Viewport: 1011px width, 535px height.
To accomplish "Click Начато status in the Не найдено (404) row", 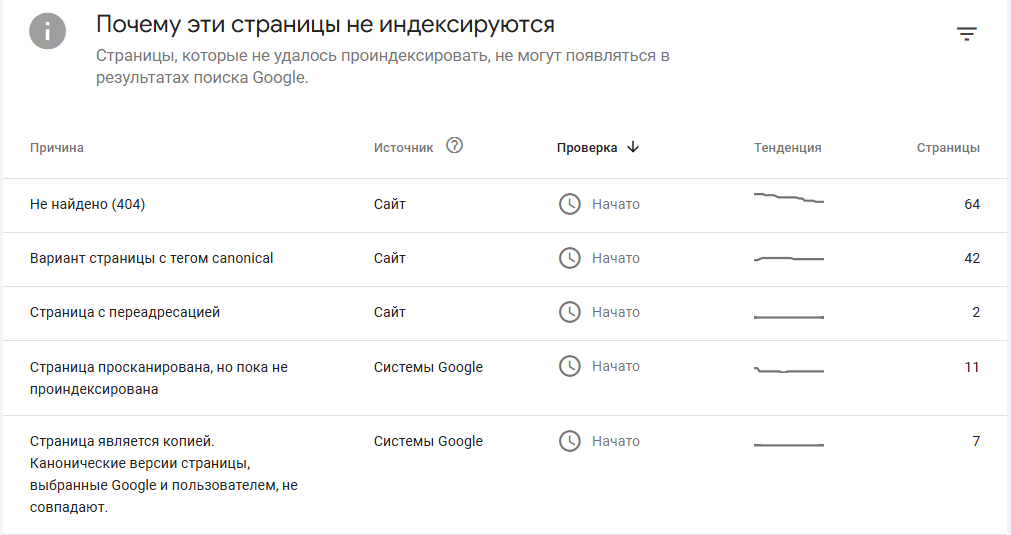I will (x=616, y=204).
